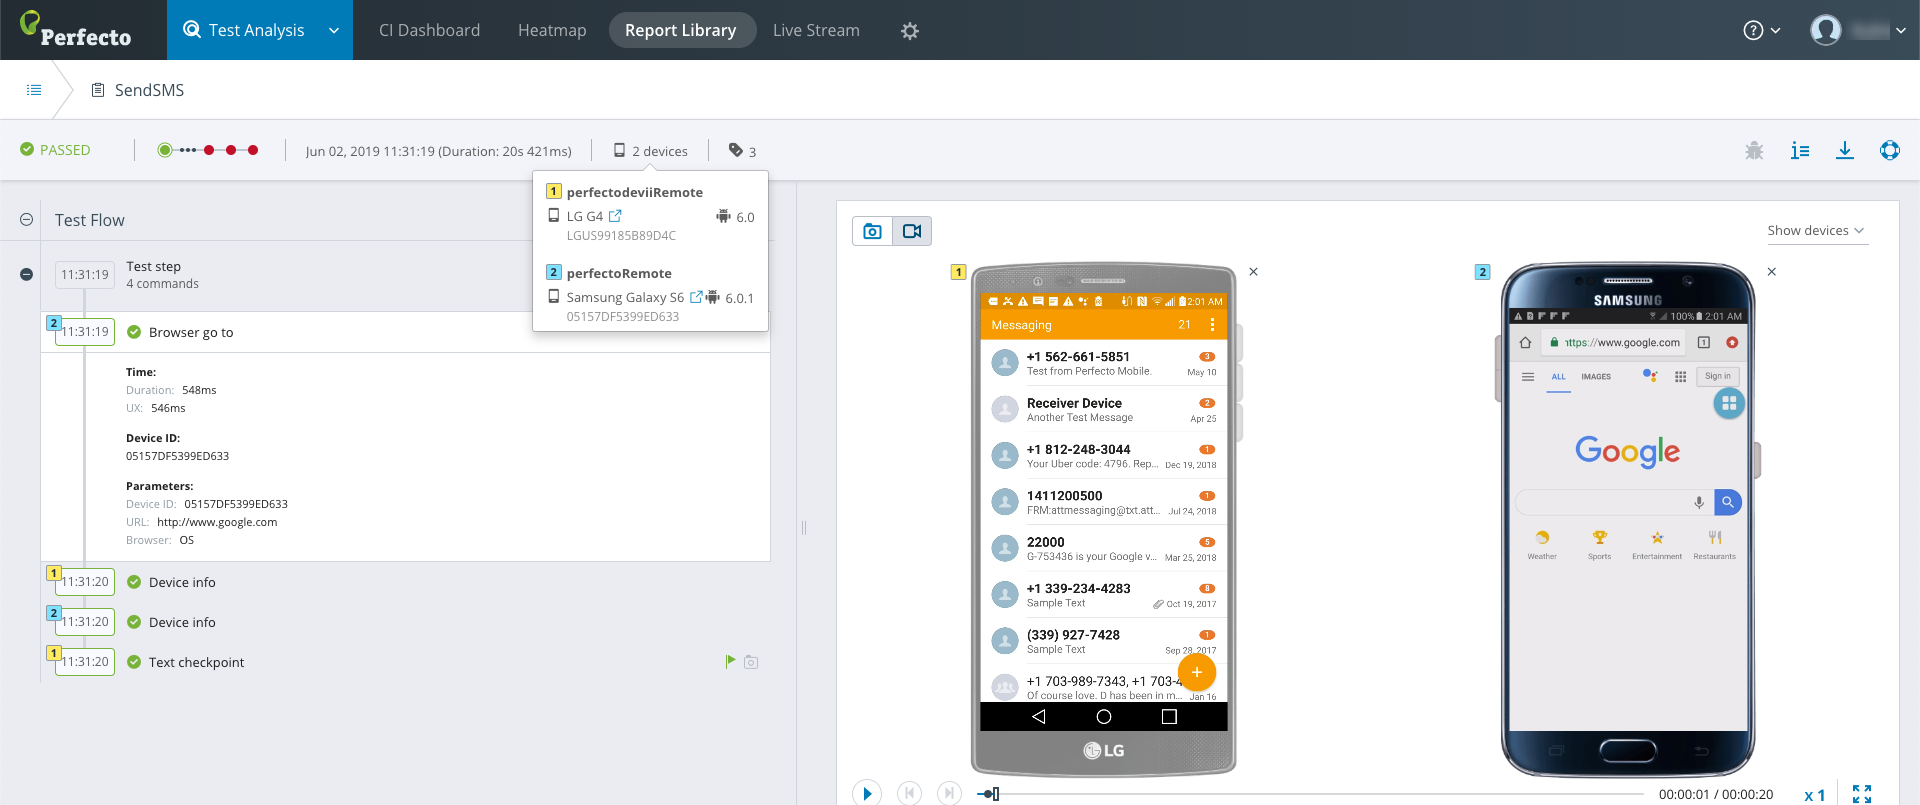This screenshot has height=805, width=1920.
Task: Open Samsung Galaxy S6 device link
Action: (x=696, y=297)
